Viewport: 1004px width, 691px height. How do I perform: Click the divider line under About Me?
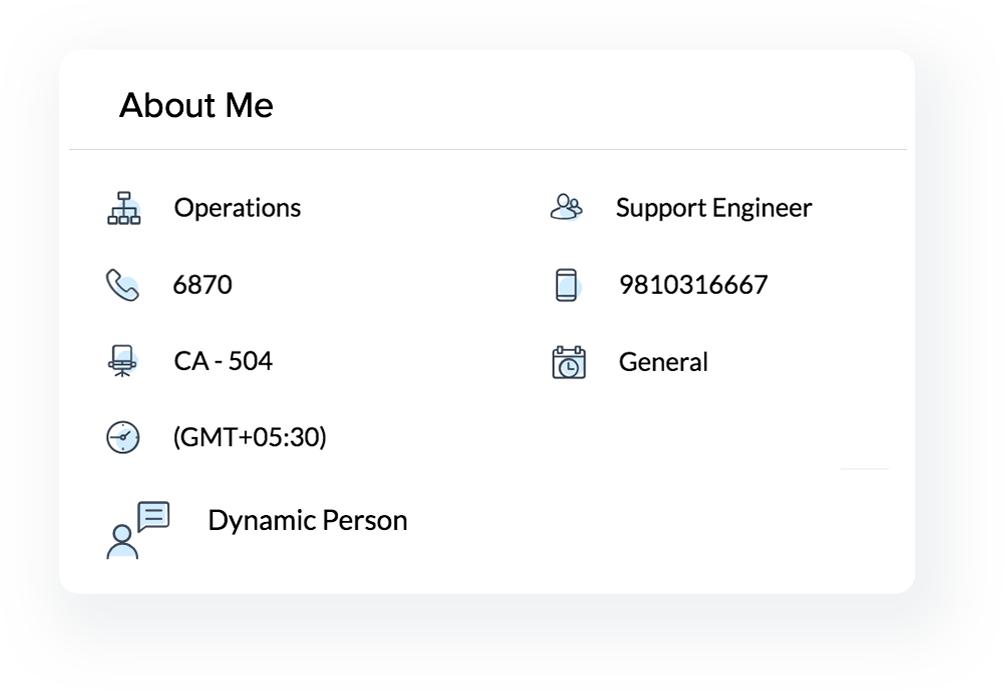(x=487, y=150)
